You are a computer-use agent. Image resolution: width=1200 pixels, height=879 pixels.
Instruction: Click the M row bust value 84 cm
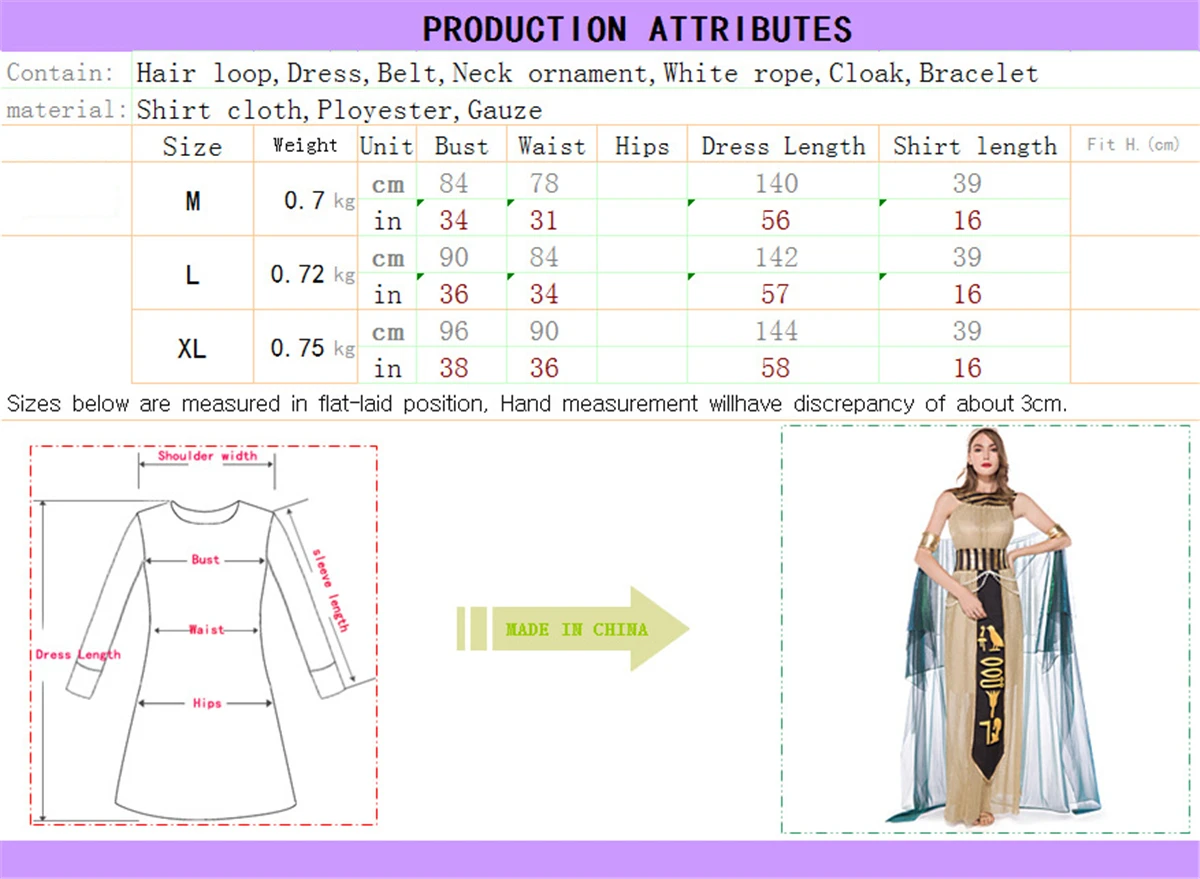453,184
